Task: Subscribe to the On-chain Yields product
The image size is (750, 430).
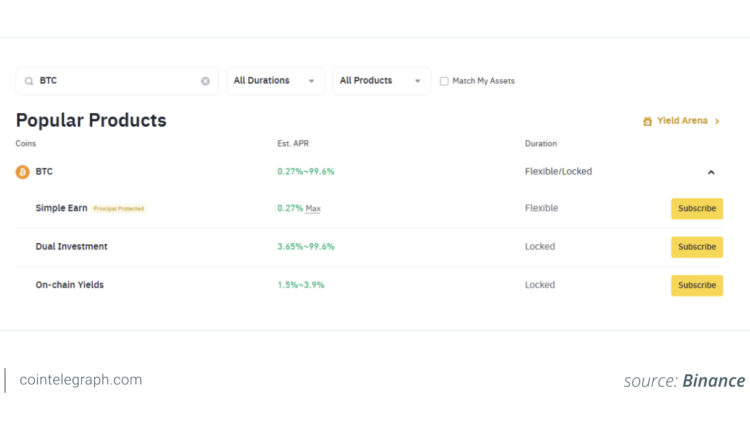Action: click(x=696, y=285)
